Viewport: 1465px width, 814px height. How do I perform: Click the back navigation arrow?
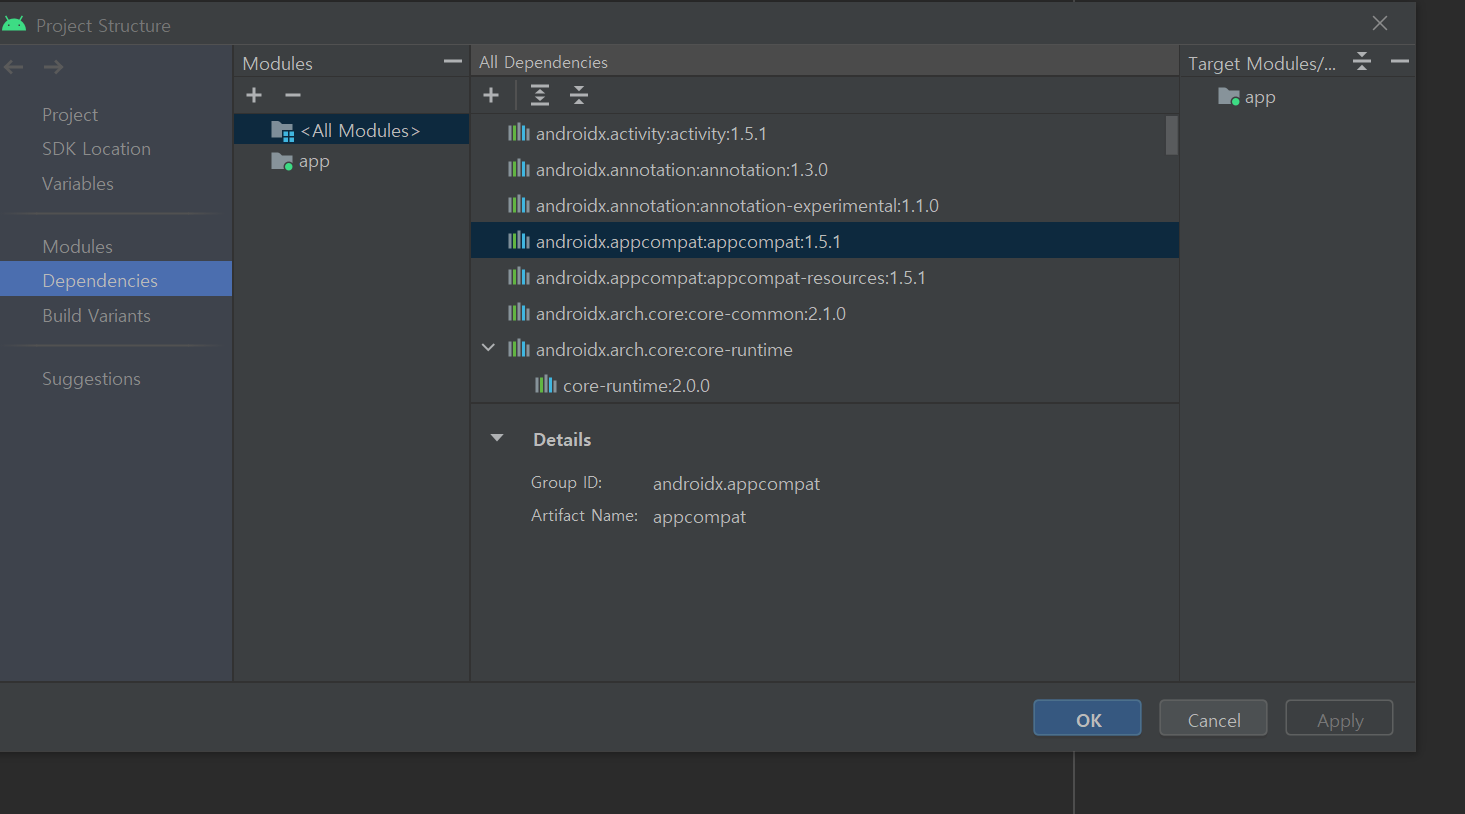pyautogui.click(x=14, y=67)
